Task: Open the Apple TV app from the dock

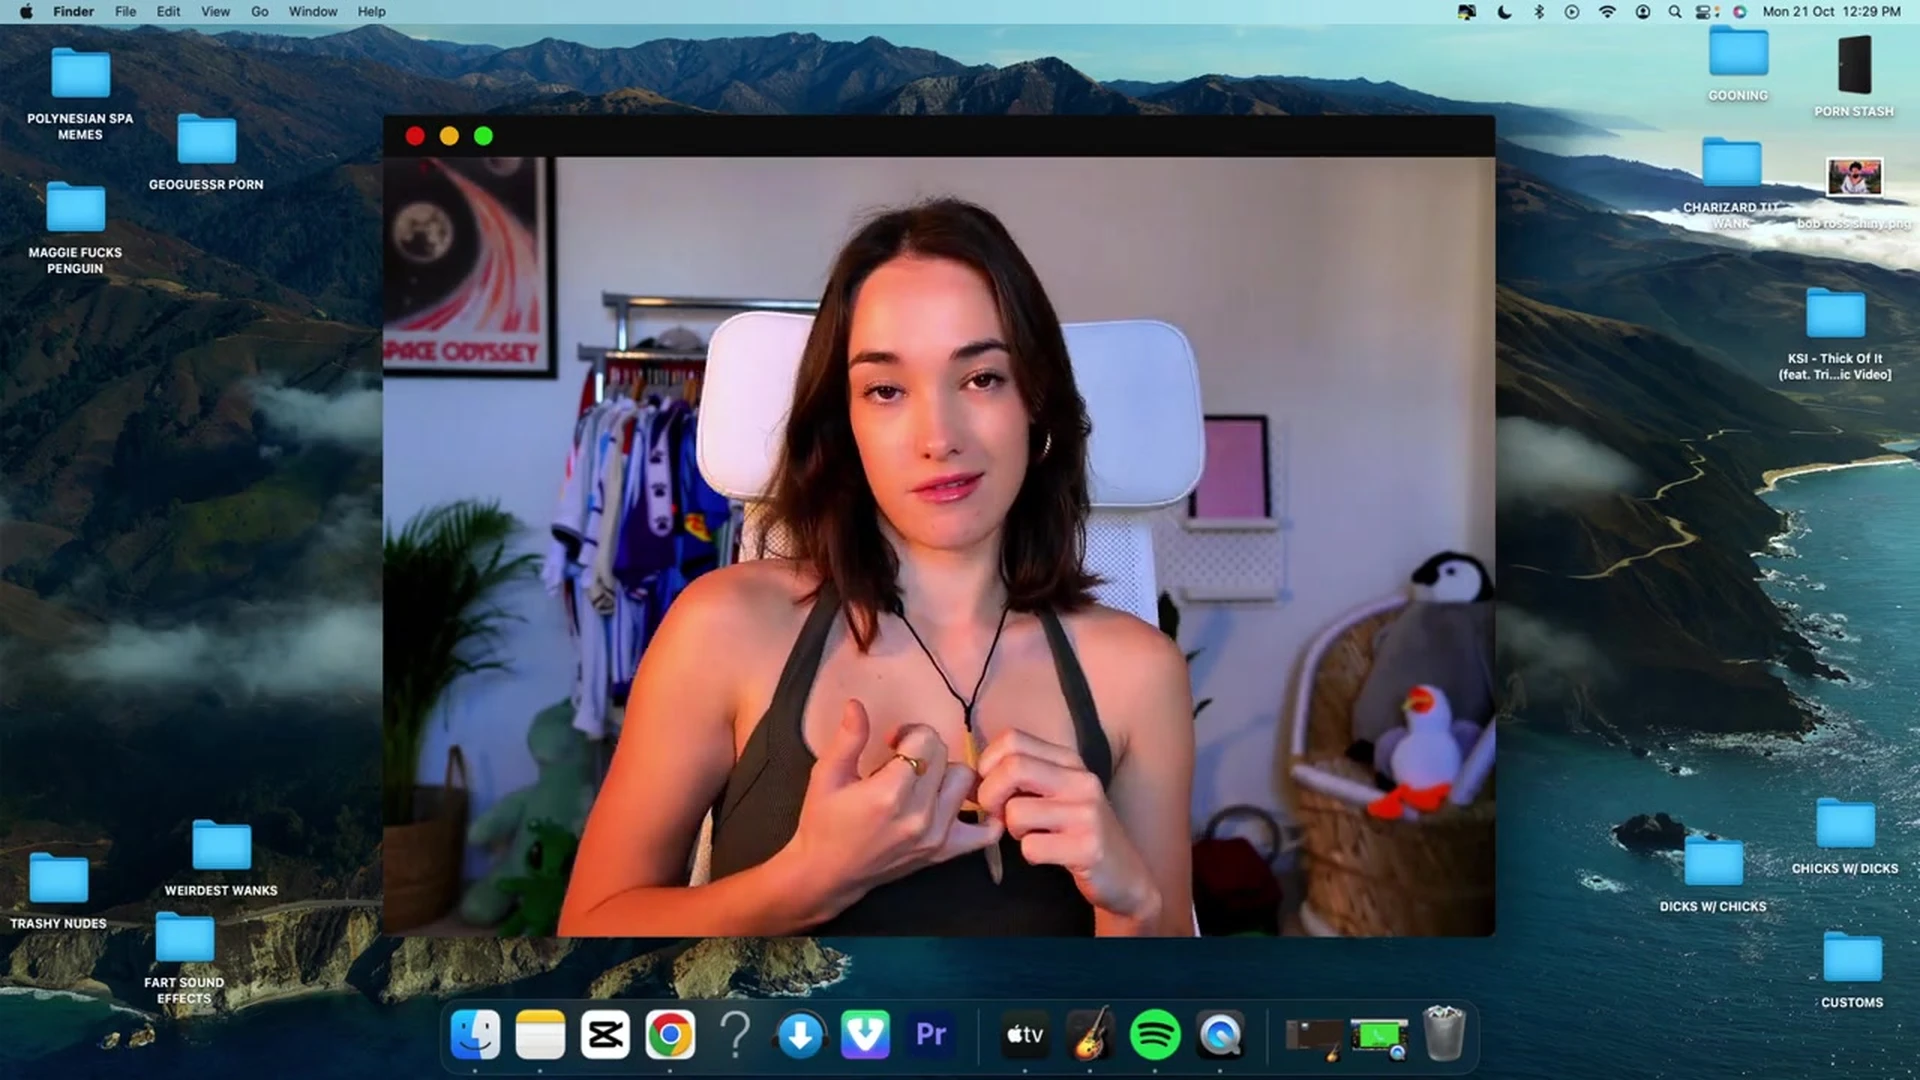Action: (x=1024, y=1035)
